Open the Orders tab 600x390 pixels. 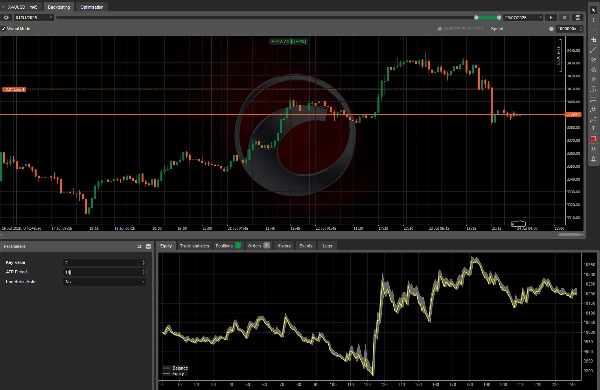(x=258, y=246)
